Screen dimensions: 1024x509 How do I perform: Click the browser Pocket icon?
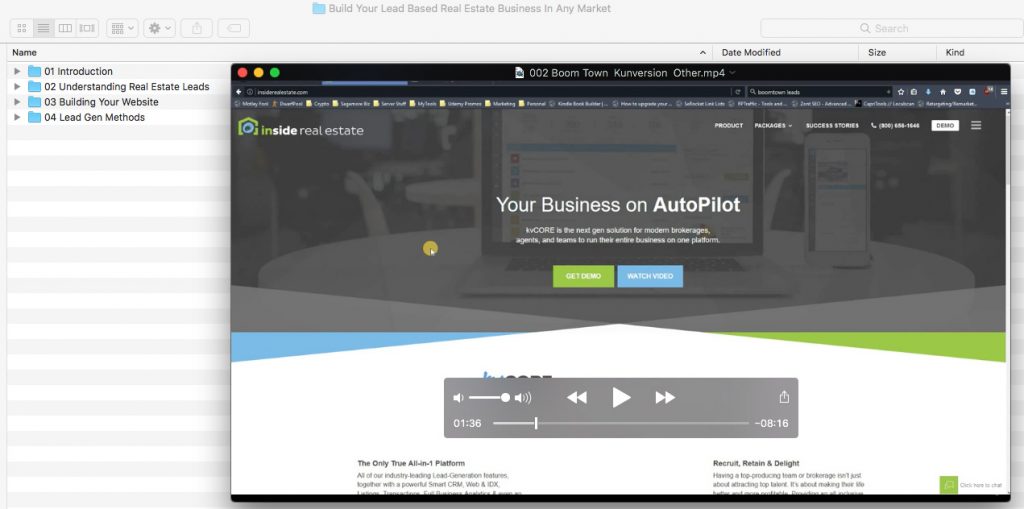click(x=957, y=92)
